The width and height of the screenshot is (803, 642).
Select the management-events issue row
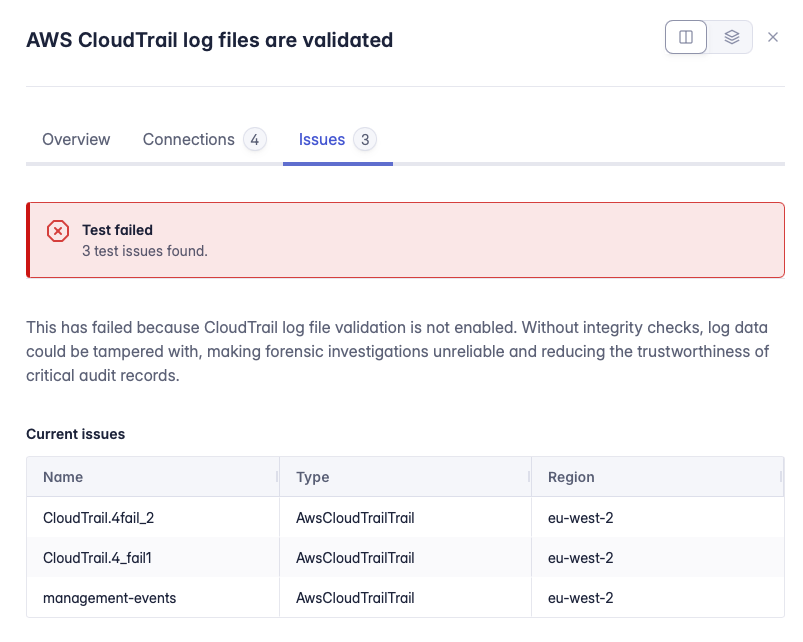(x=109, y=598)
